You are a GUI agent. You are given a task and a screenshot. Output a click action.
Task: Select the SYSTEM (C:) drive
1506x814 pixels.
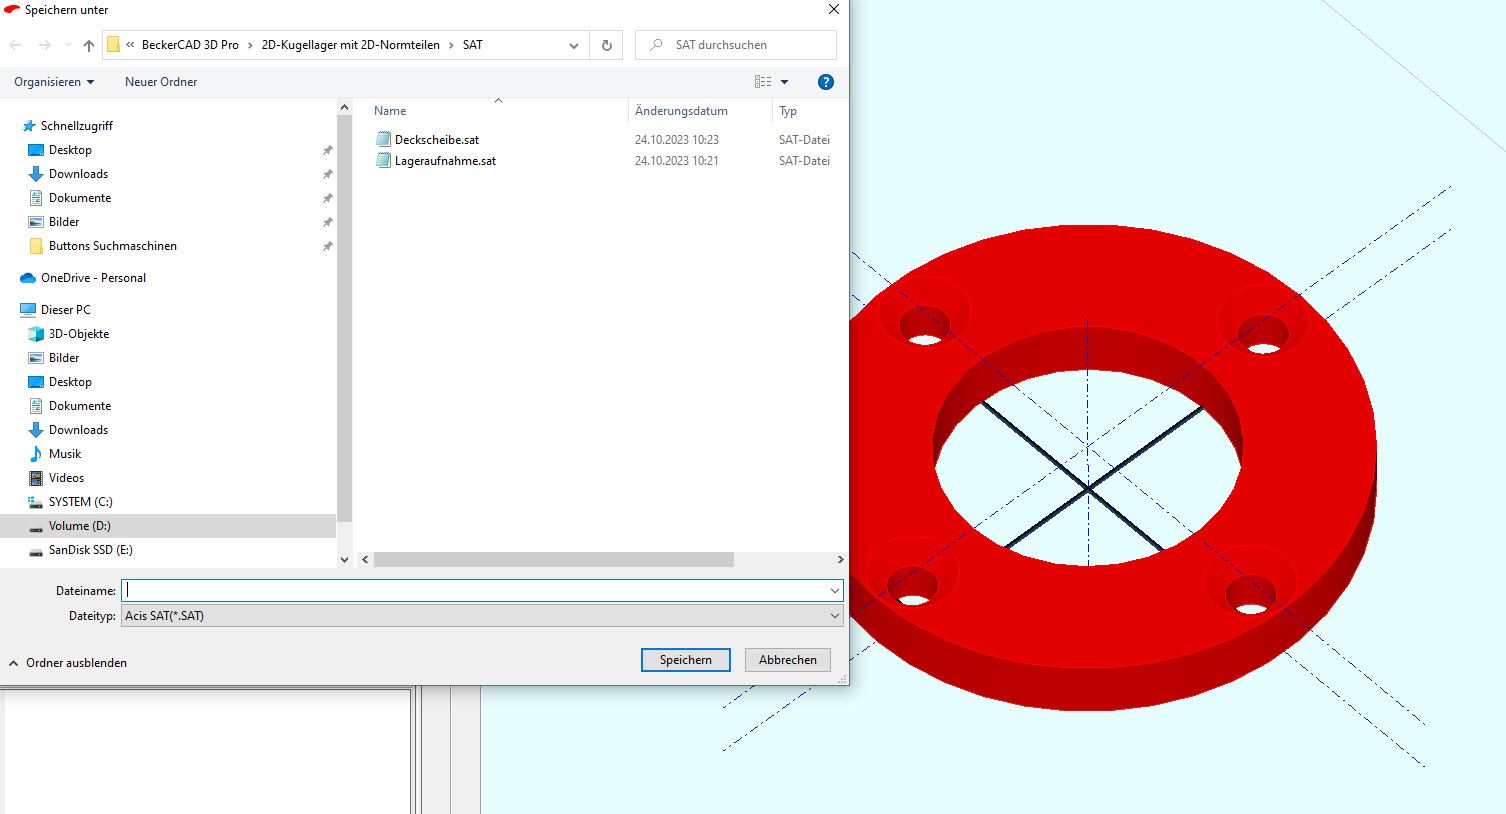(x=80, y=502)
